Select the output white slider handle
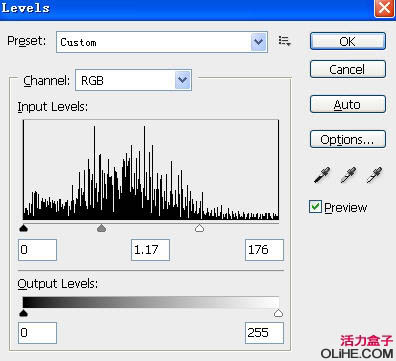Viewport: 396px width, 361px height. pyautogui.click(x=278, y=313)
